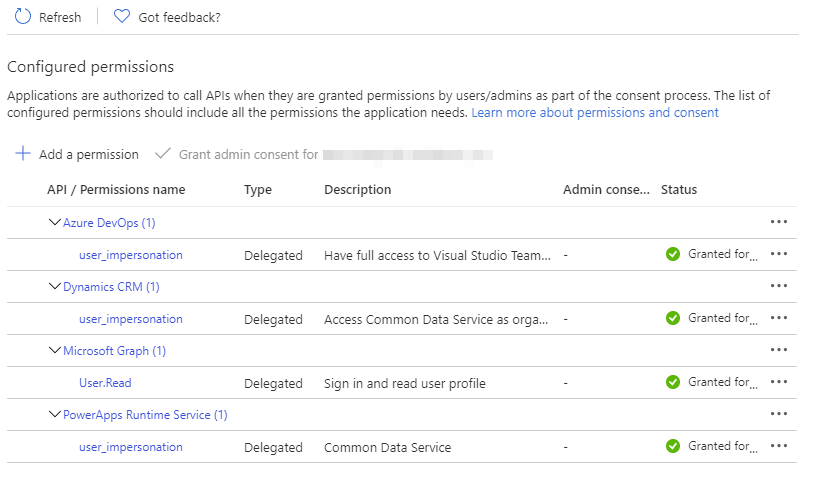
Task: Click 'Granted for...' status in Common Data Service row
Action: (x=723, y=446)
